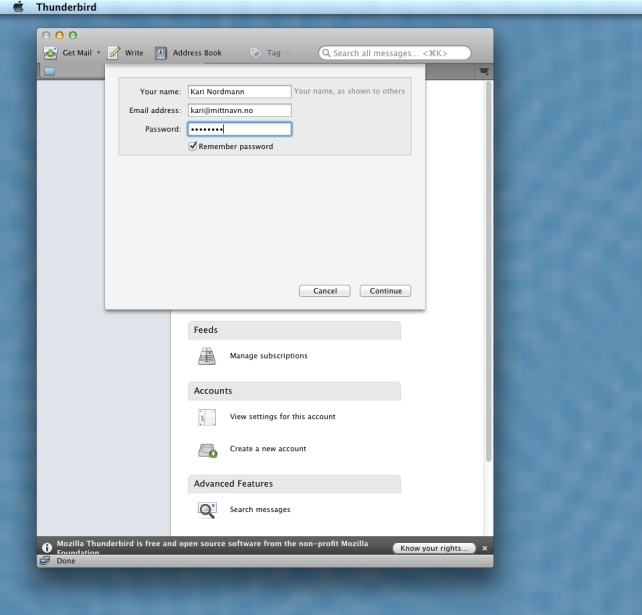Expand the Tag dropdown arrow
Viewport: 642px width, 615px height.
click(x=288, y=52)
